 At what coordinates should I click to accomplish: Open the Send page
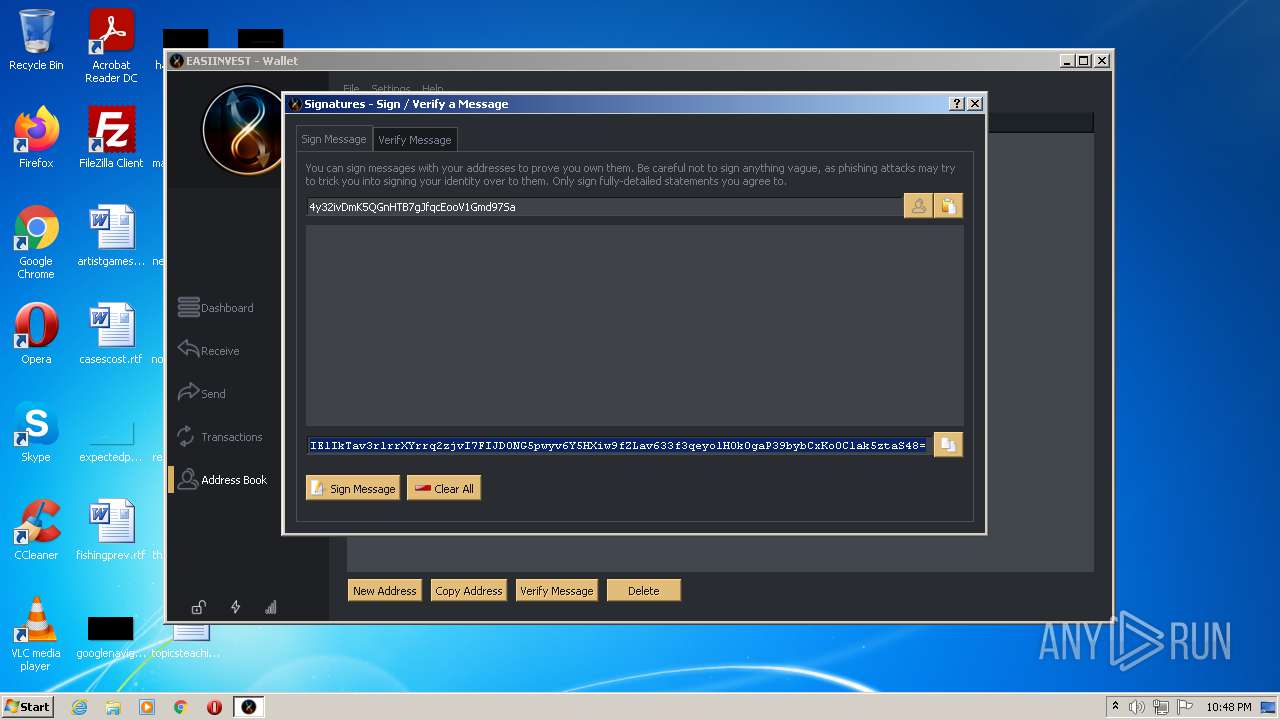[202, 393]
